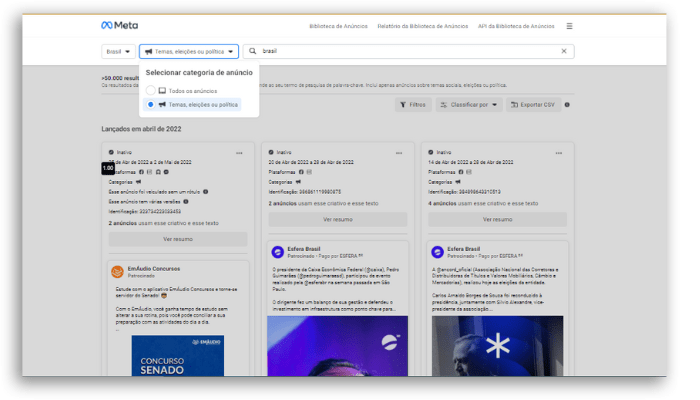
Task: Click the Categorias megaphone icon in middle card
Action: [298, 182]
